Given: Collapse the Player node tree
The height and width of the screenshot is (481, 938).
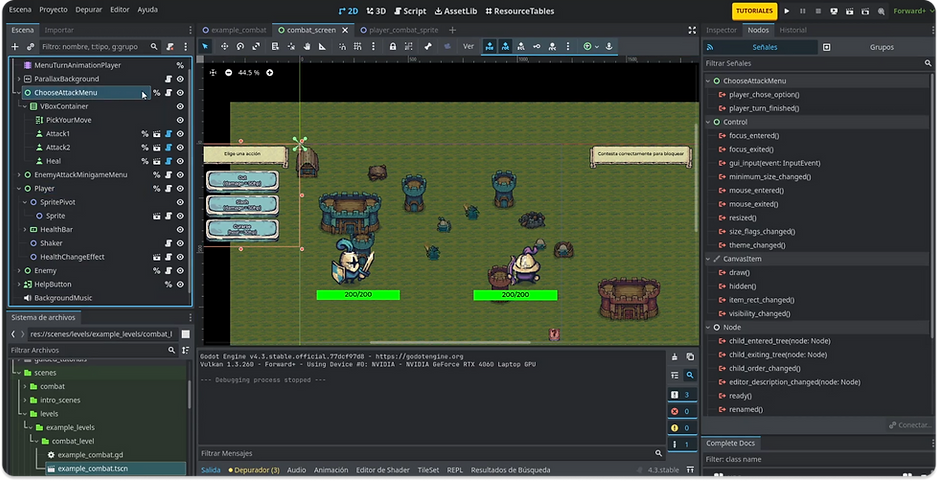Looking at the screenshot, I should [19, 189].
